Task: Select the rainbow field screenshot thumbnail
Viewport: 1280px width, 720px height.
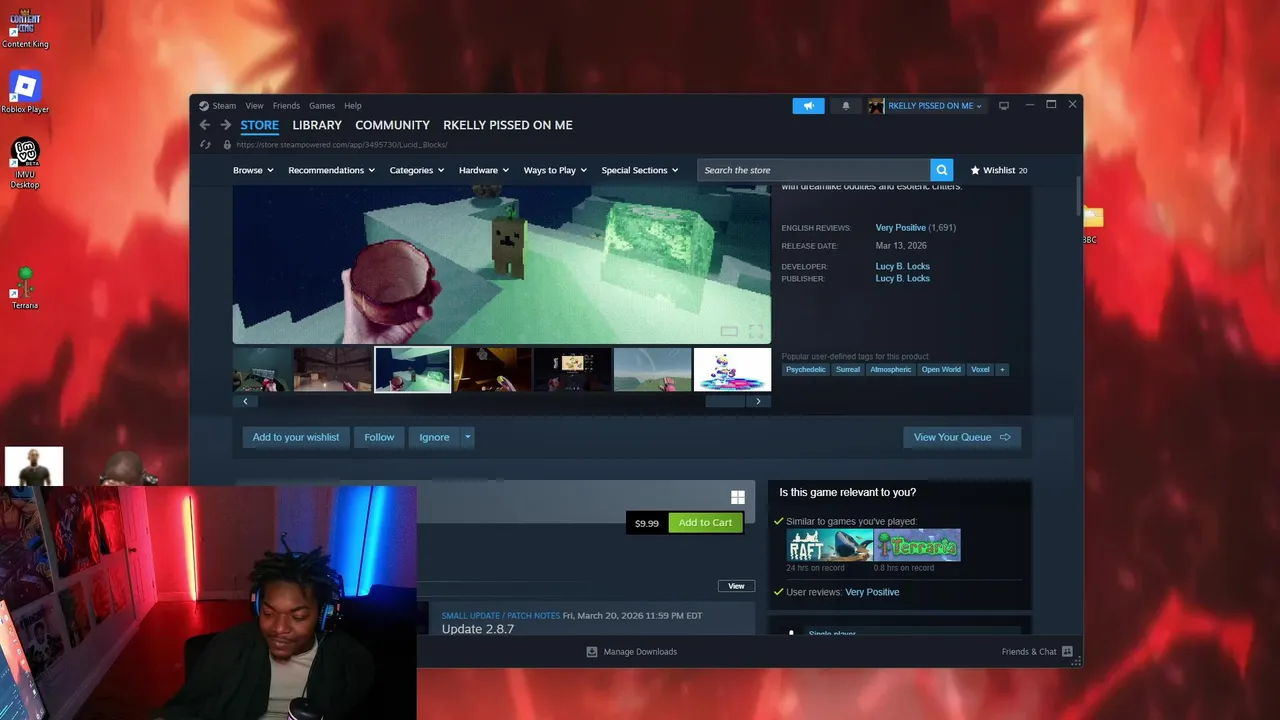Action: tap(652, 370)
